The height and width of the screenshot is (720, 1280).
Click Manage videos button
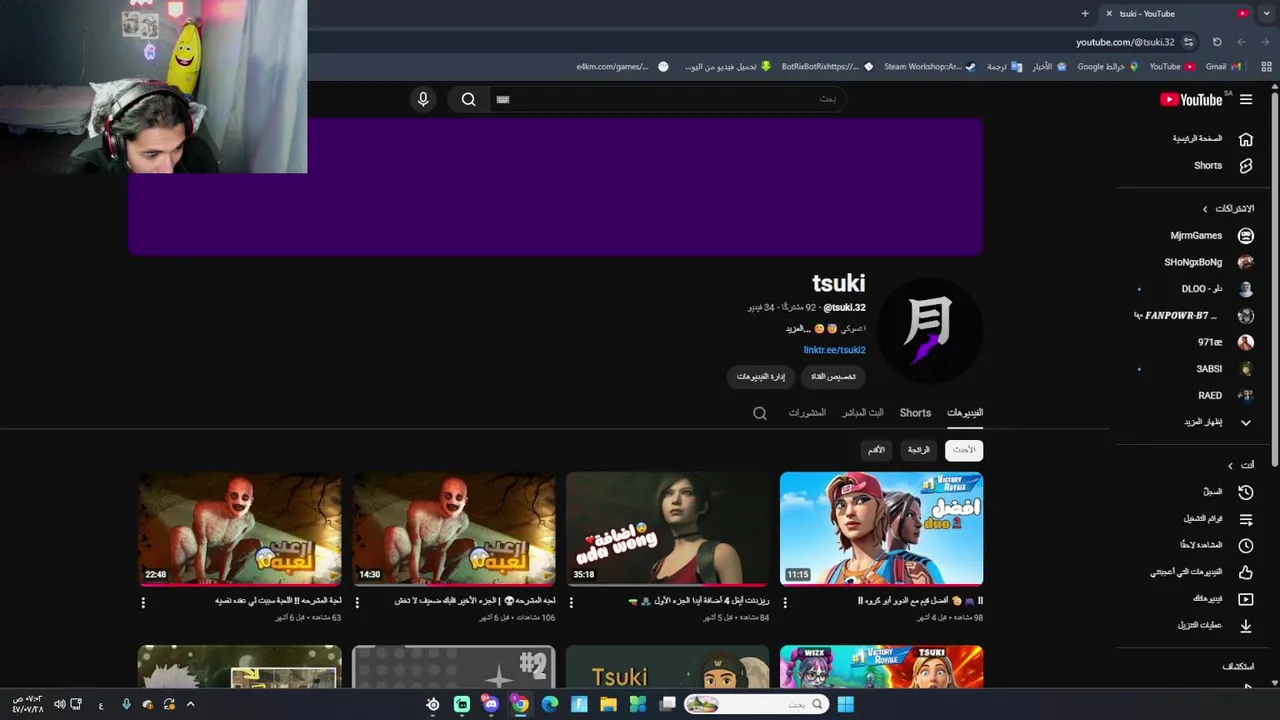761,376
